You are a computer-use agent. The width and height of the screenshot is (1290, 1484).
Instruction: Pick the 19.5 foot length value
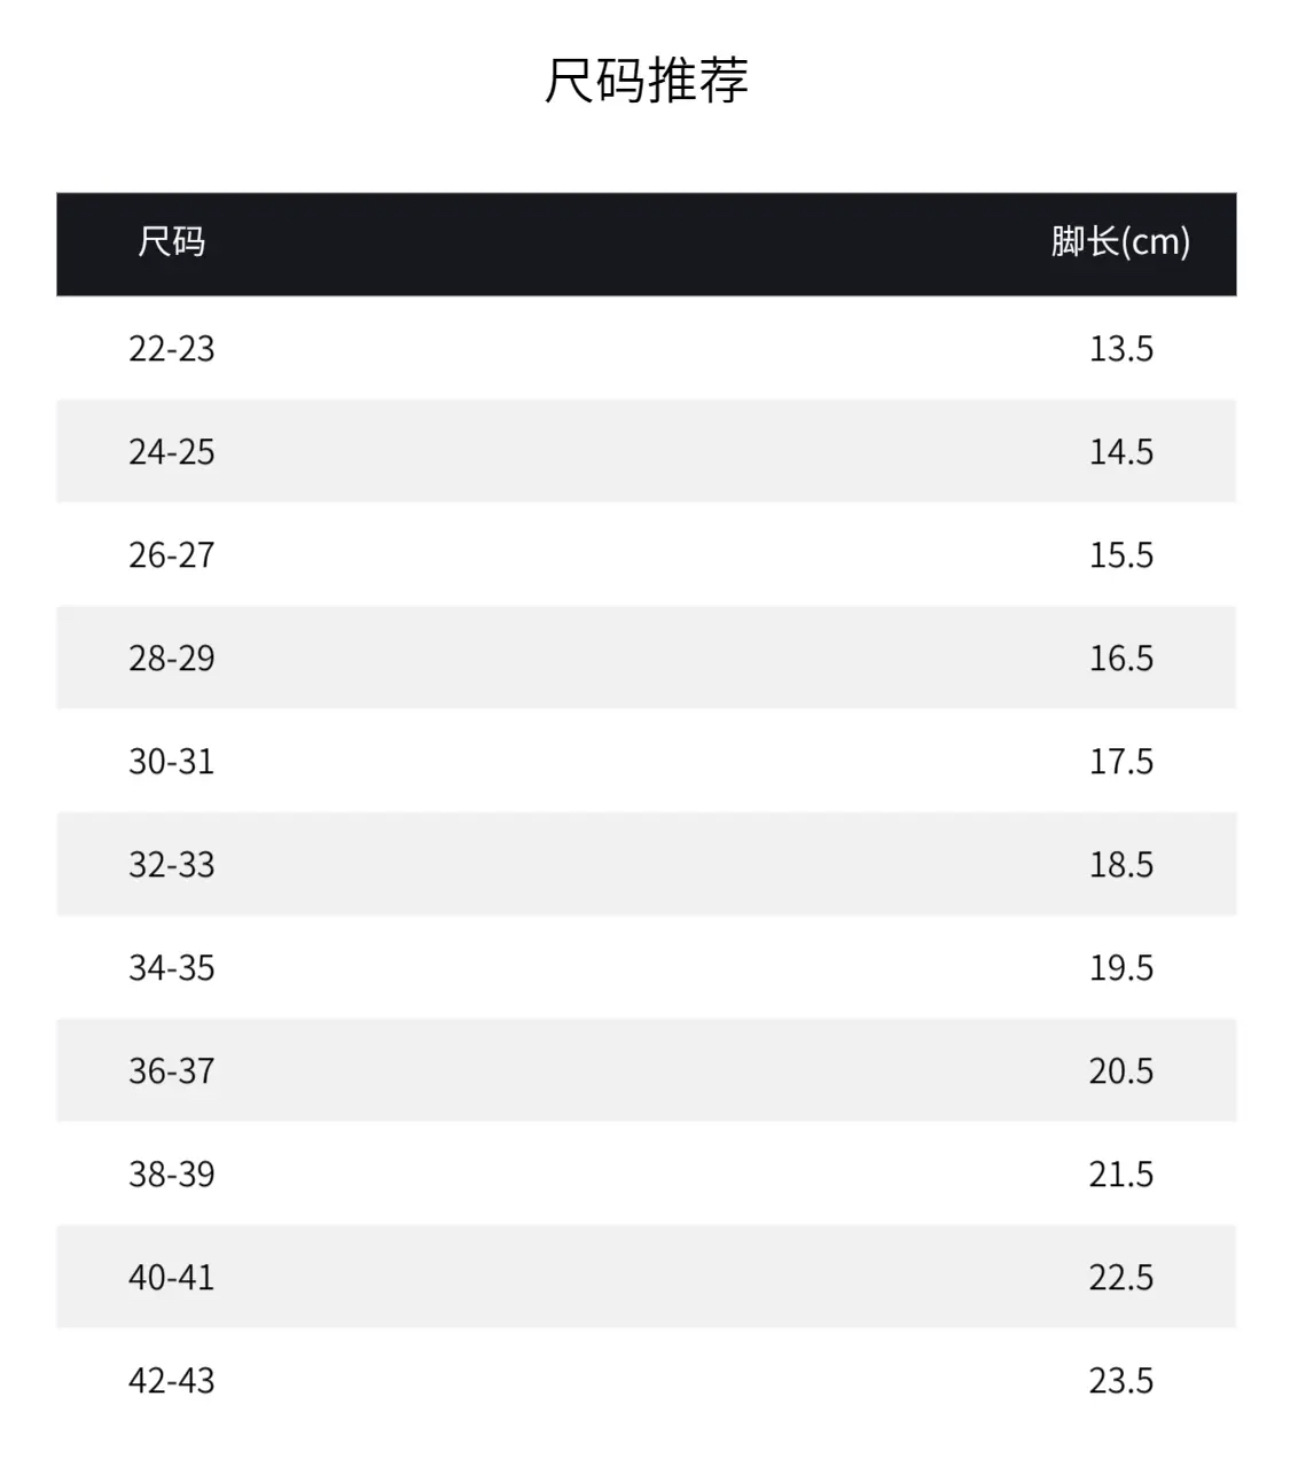coord(1121,968)
